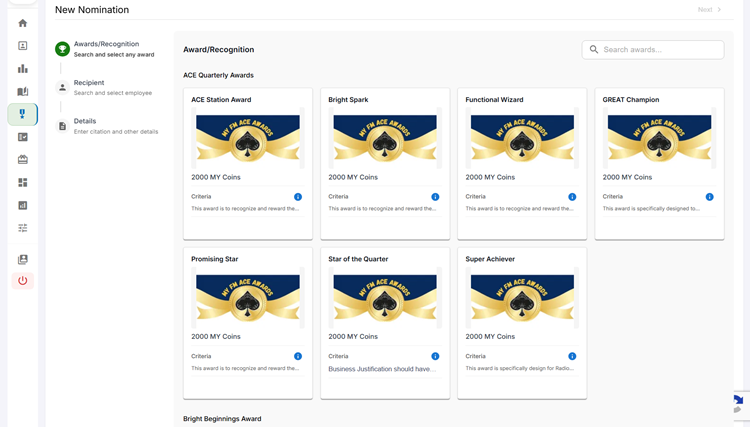The height and width of the screenshot is (427, 750).
Task: Click the Promising Star title
Action: tap(215, 259)
